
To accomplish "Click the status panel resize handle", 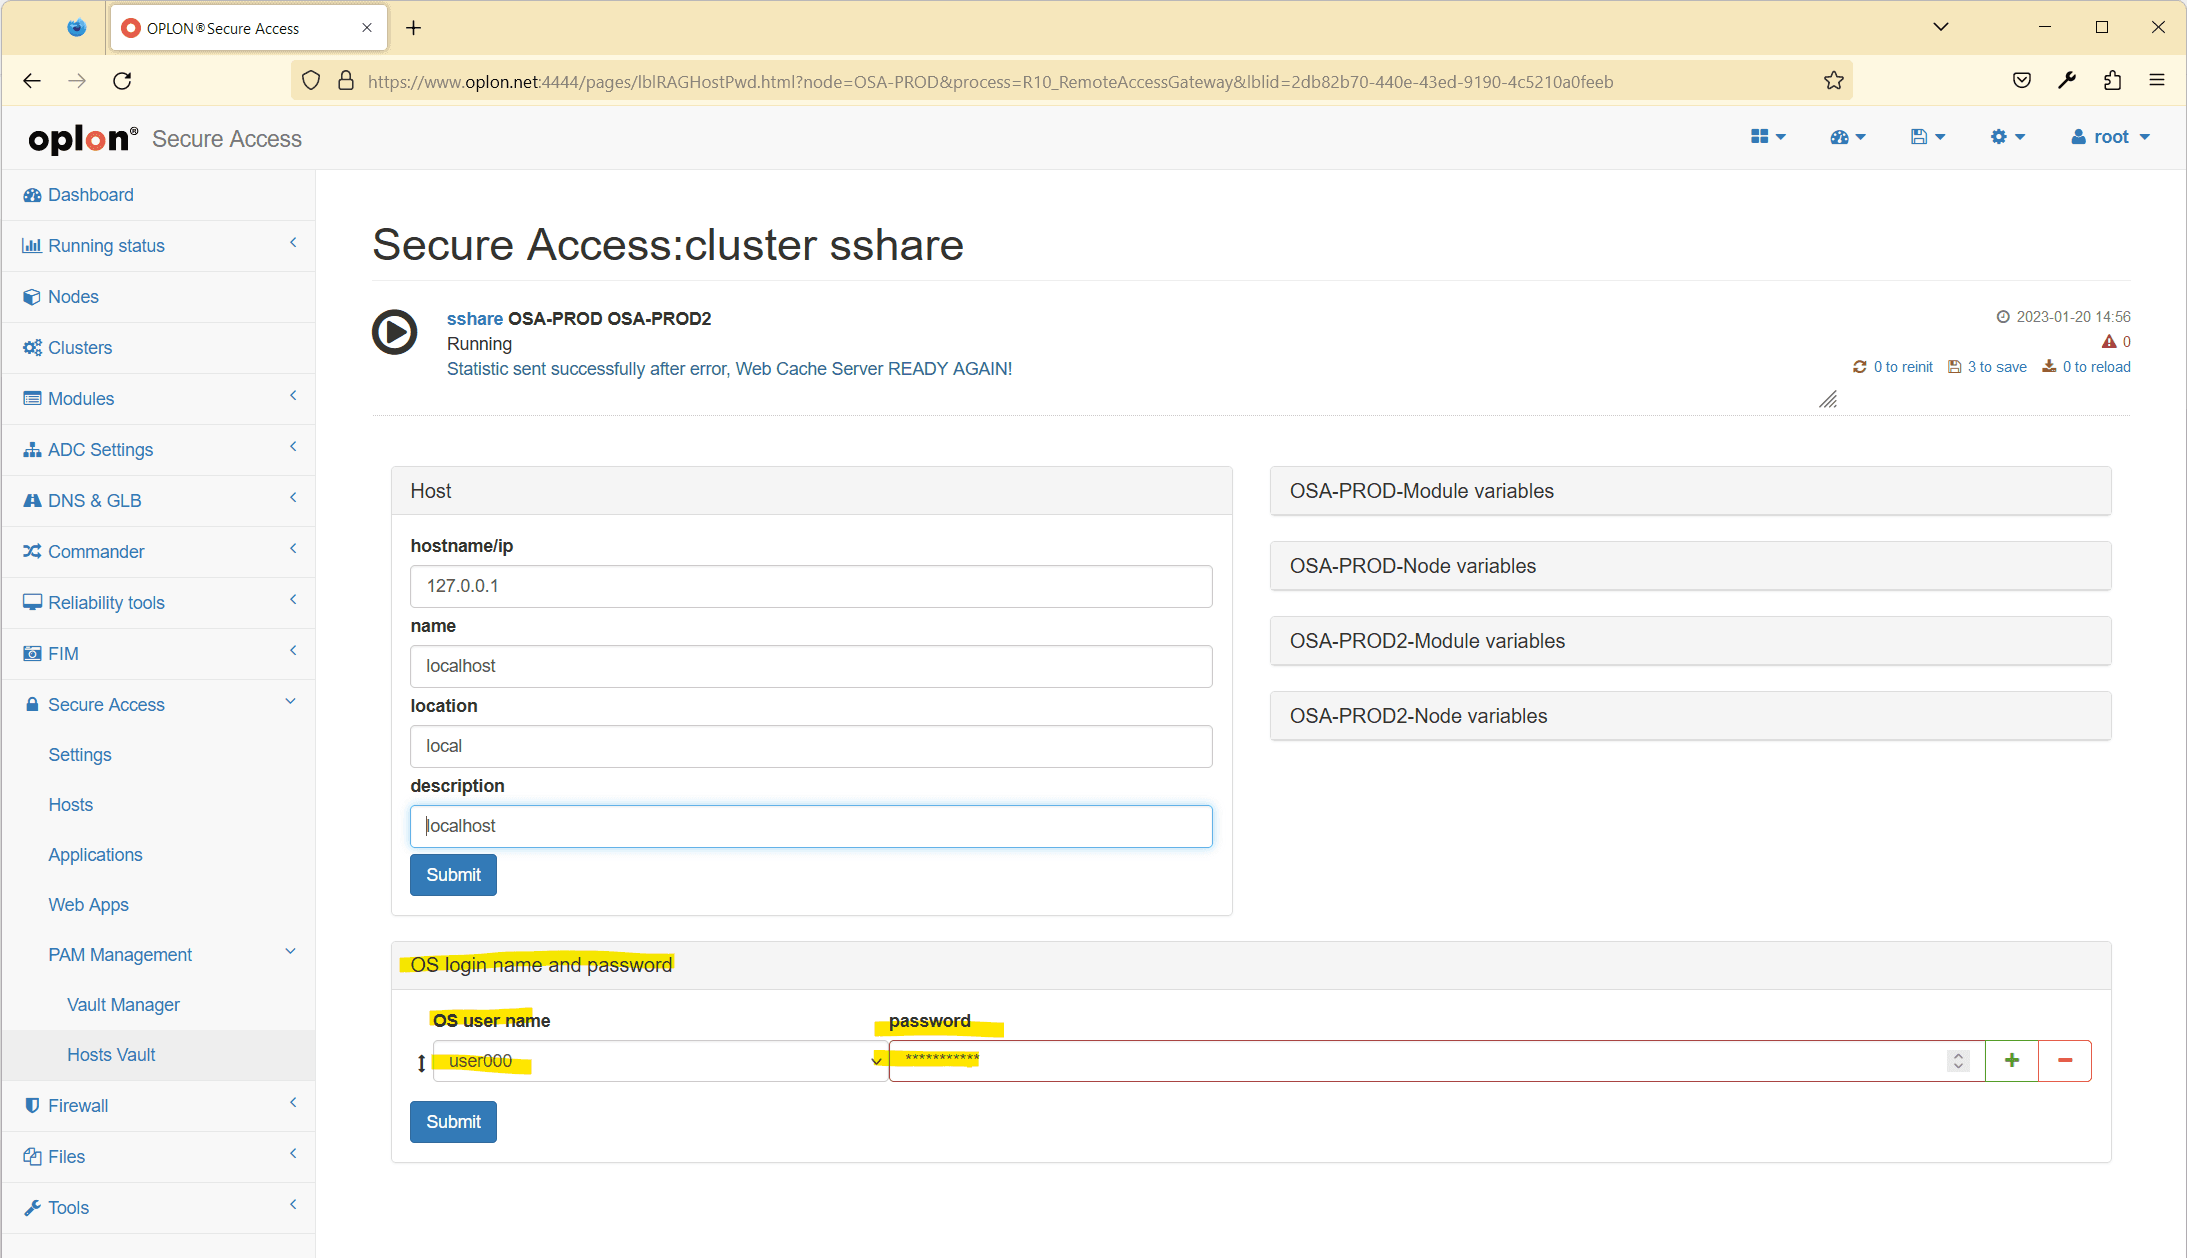I will [x=1828, y=400].
